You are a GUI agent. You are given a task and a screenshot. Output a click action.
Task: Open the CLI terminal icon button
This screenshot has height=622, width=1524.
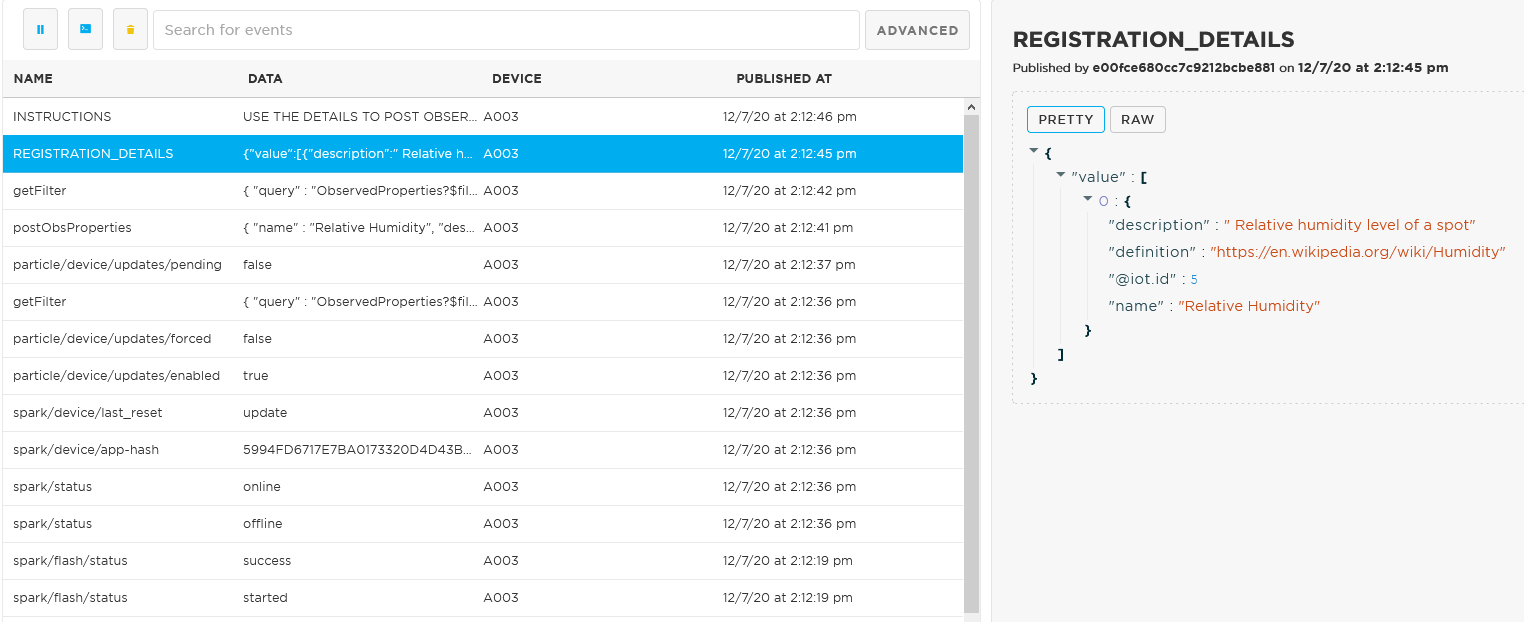pyautogui.click(x=85, y=30)
